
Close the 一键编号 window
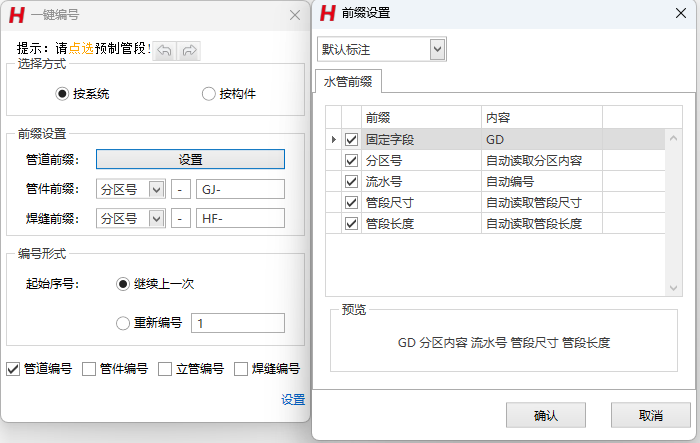tap(294, 15)
